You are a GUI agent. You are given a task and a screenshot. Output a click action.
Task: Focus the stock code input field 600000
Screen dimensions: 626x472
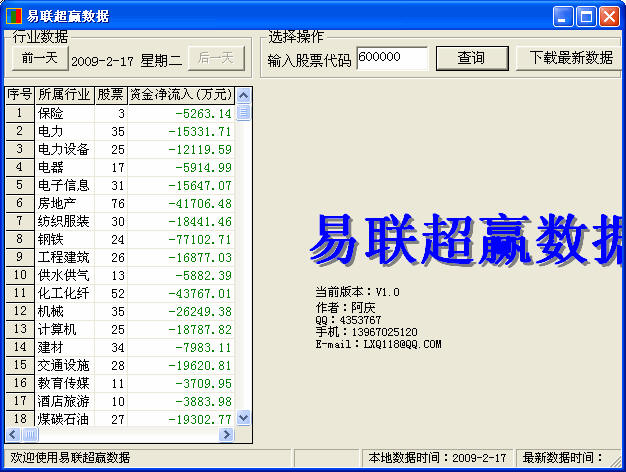tap(392, 58)
